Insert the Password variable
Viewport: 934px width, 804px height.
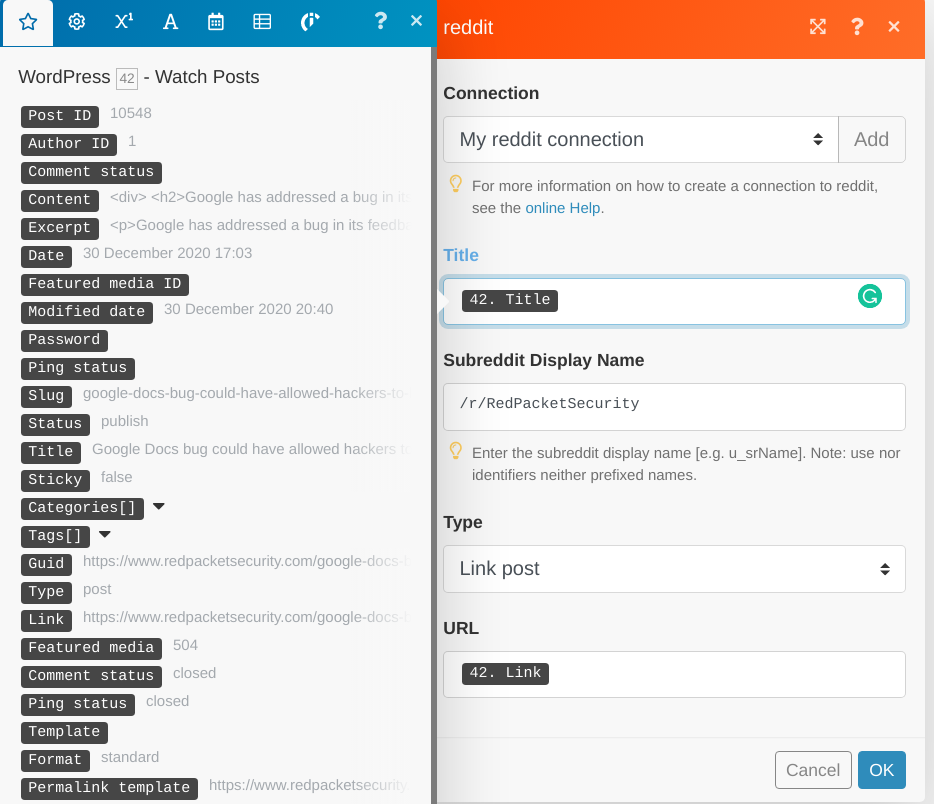[64, 340]
